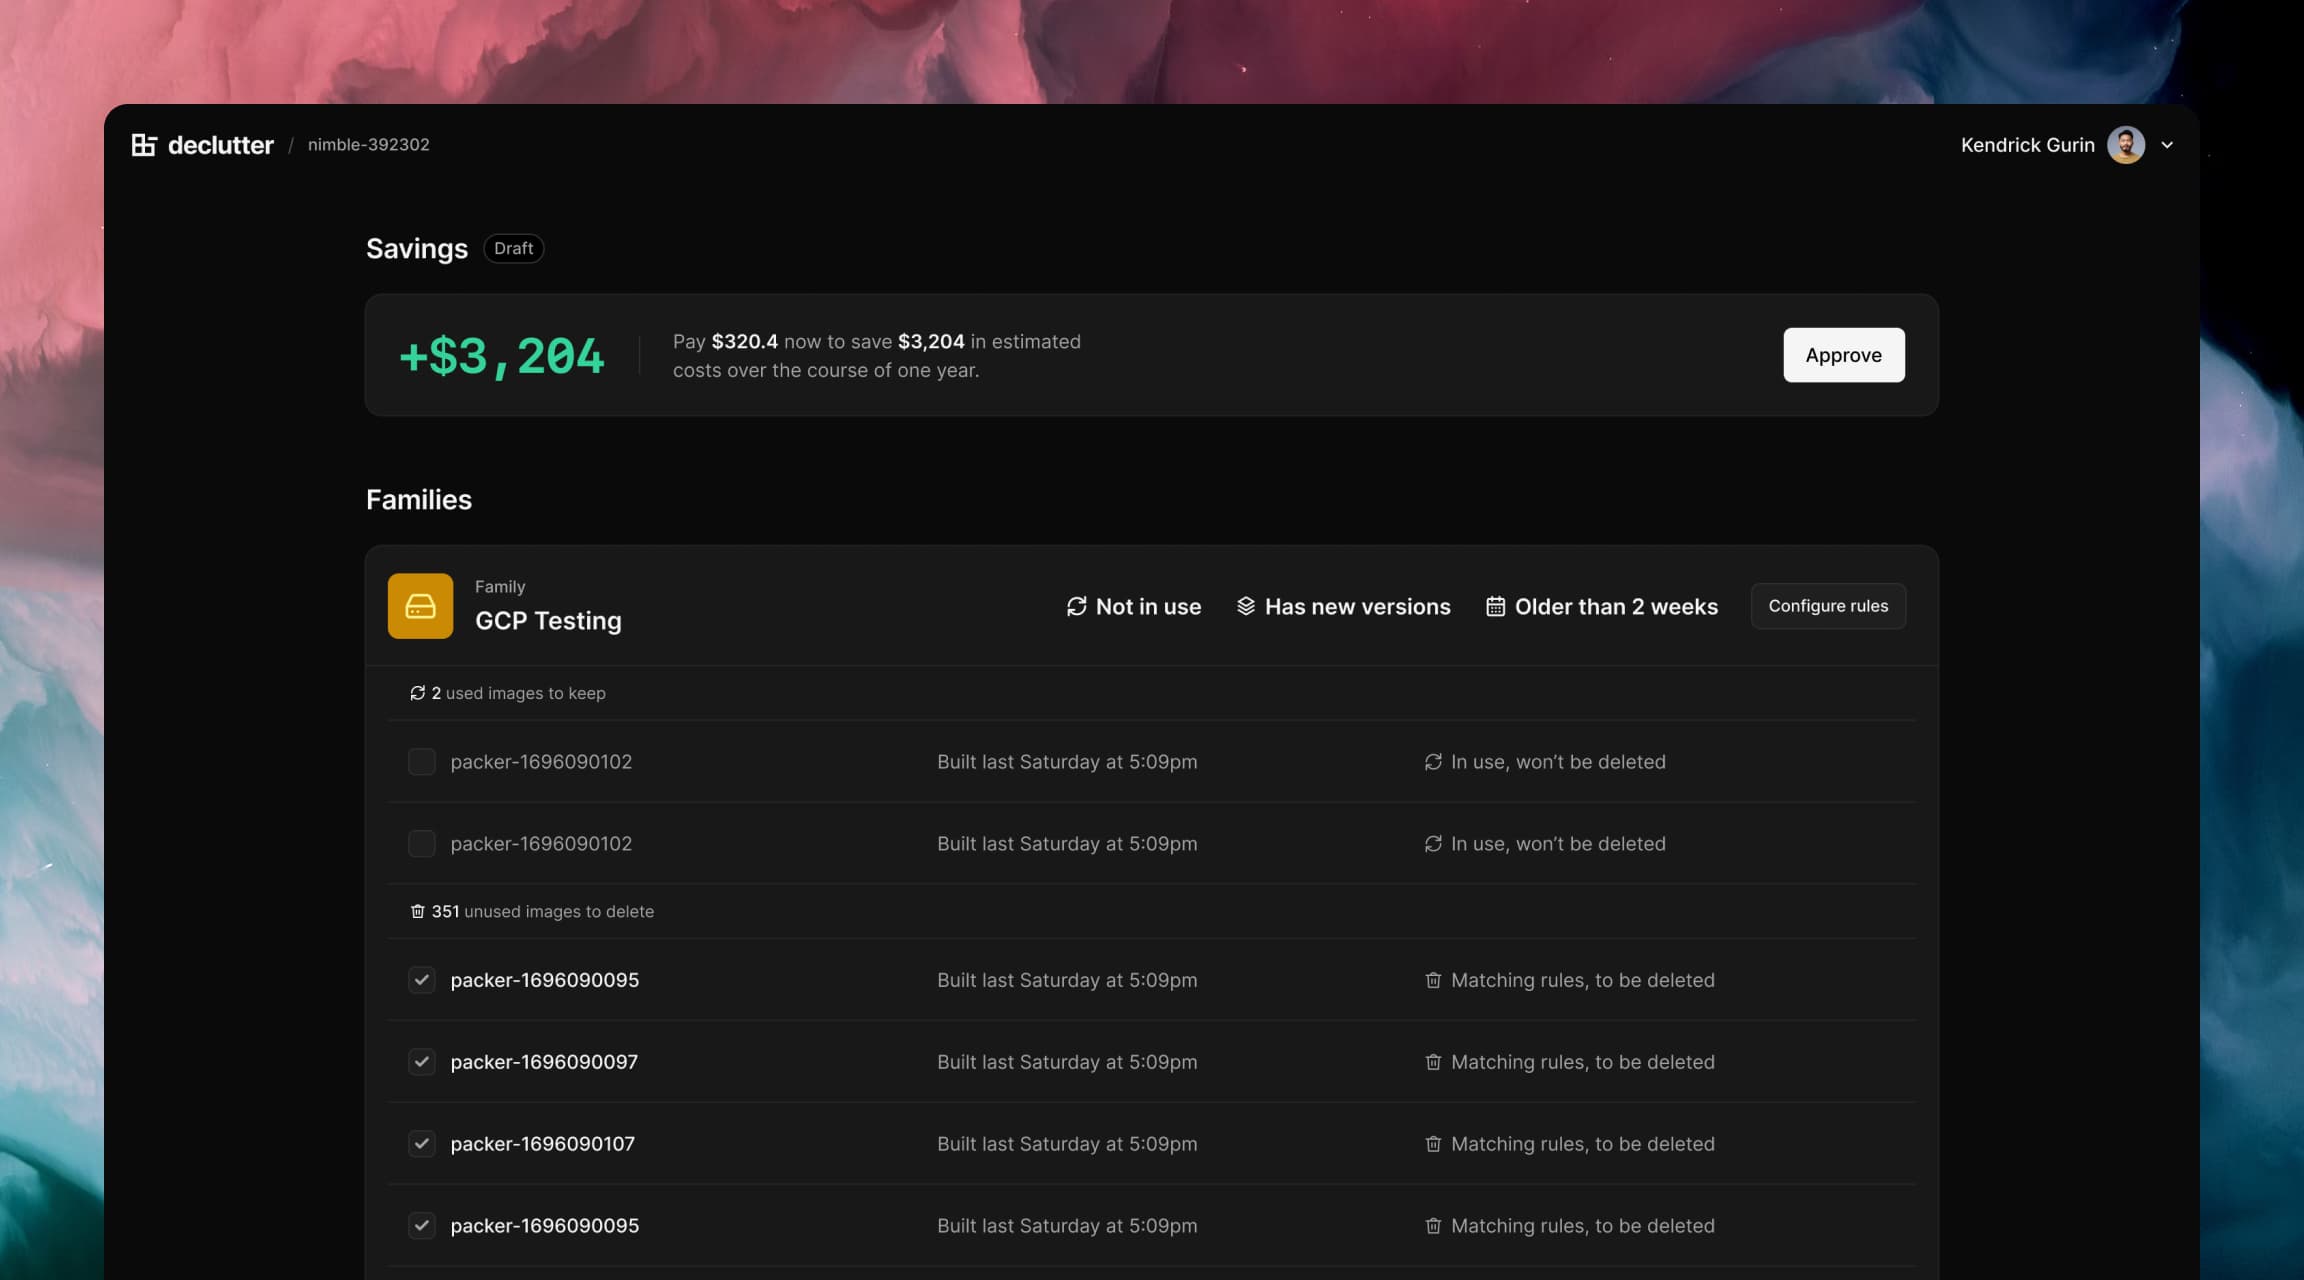Click the 'Approve' button to confirm savings
The height and width of the screenshot is (1280, 2304).
(x=1844, y=355)
